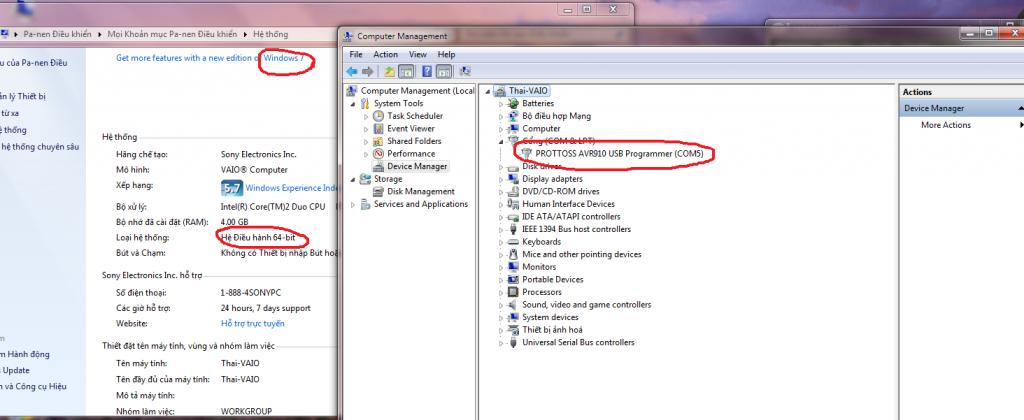
Task: Expand the Bộ điều hợp Mạng category
Action: (x=501, y=116)
